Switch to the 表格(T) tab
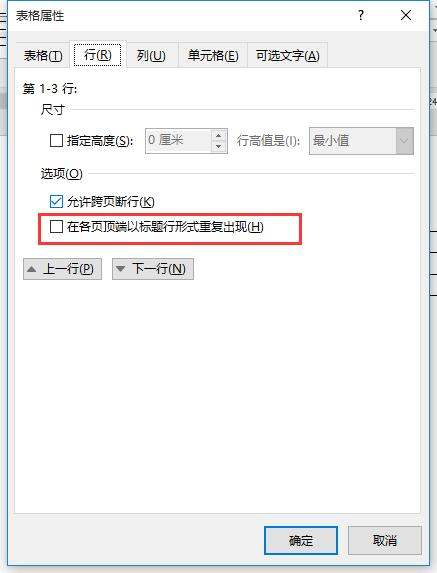This screenshot has width=437, height=573. [x=43, y=56]
